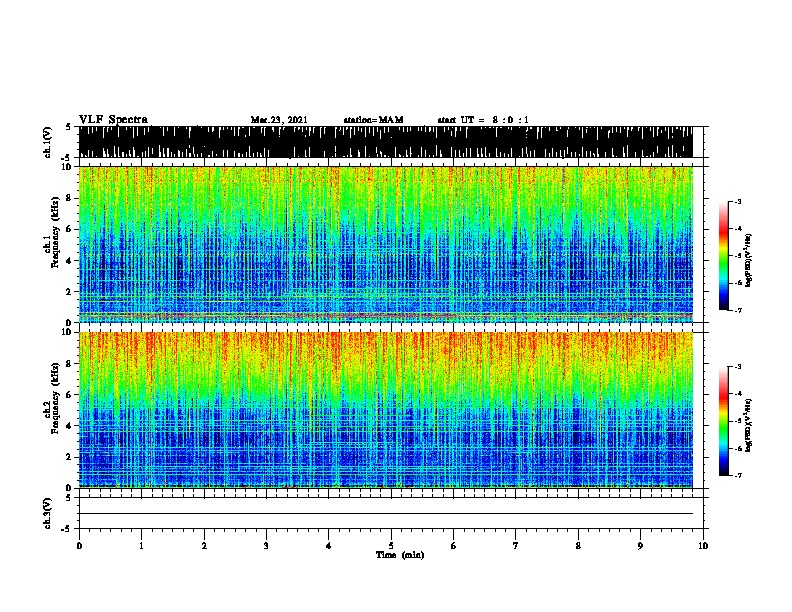Click the ch.2 spectrogram "2" kHz tick label

click(x=70, y=457)
